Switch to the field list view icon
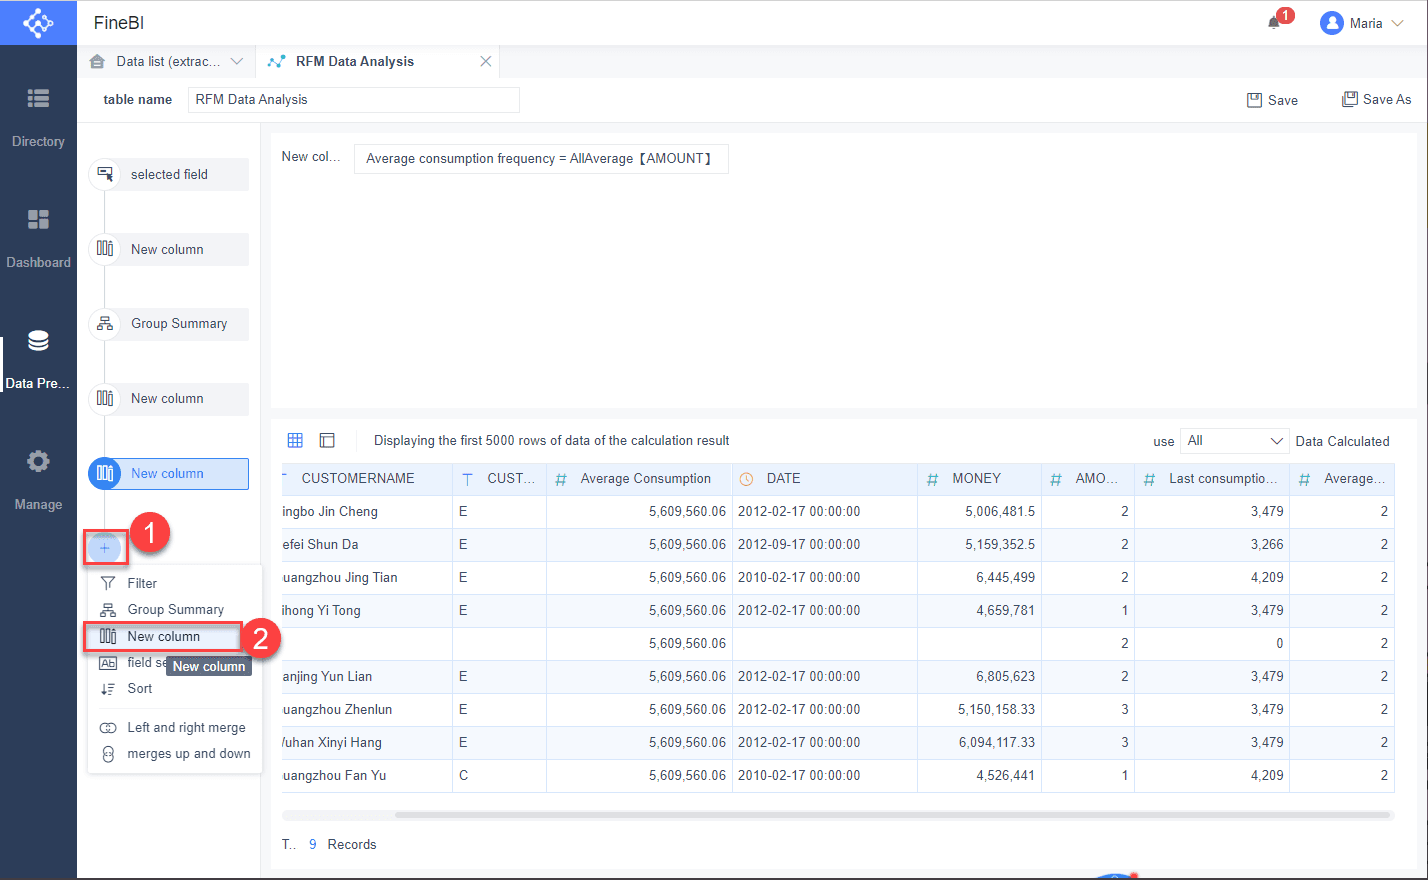 (327, 440)
